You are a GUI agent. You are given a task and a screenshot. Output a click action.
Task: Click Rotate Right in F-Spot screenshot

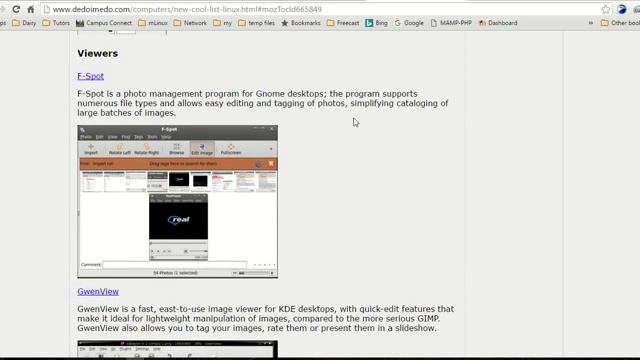point(147,149)
